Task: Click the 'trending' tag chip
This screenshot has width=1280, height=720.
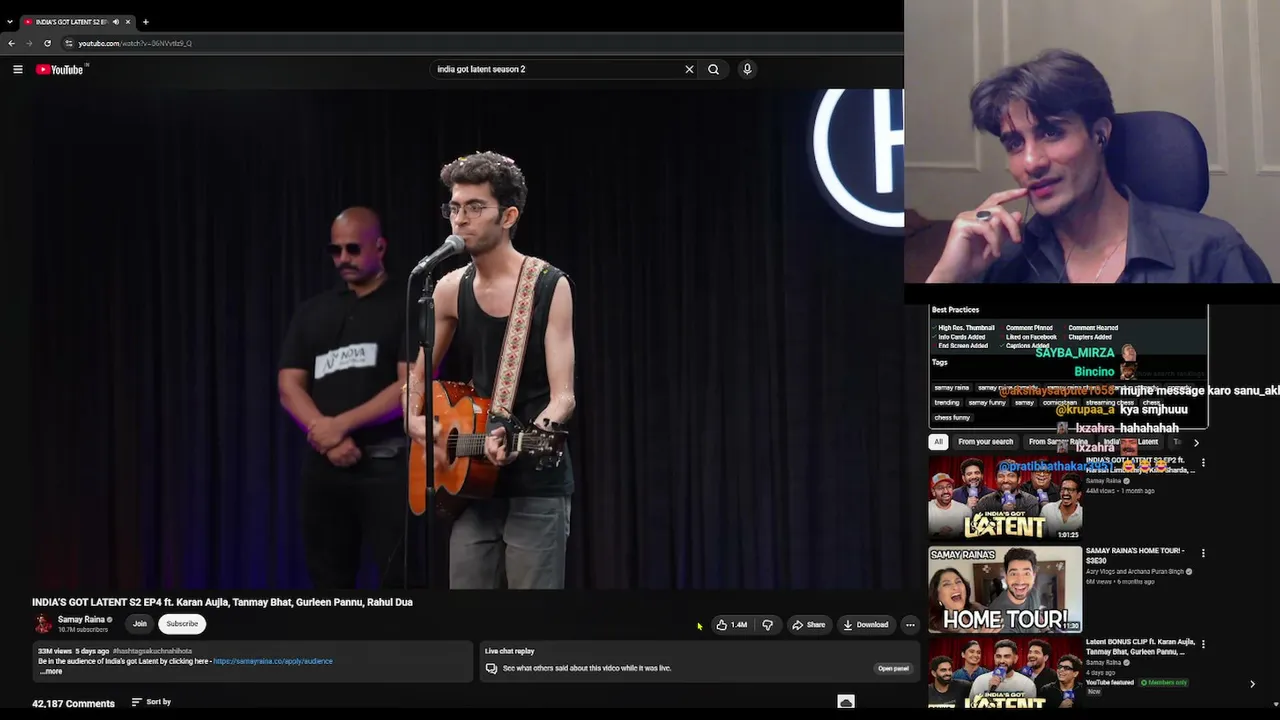Action: 947,403
